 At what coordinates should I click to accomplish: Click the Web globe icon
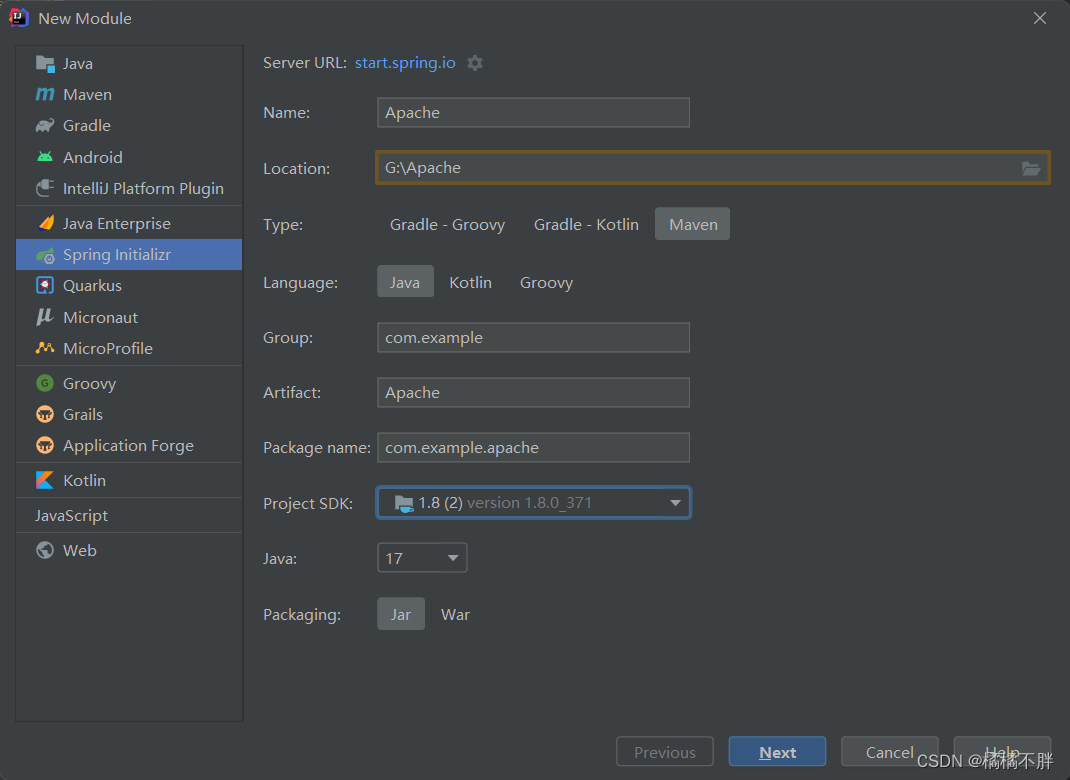coord(45,550)
